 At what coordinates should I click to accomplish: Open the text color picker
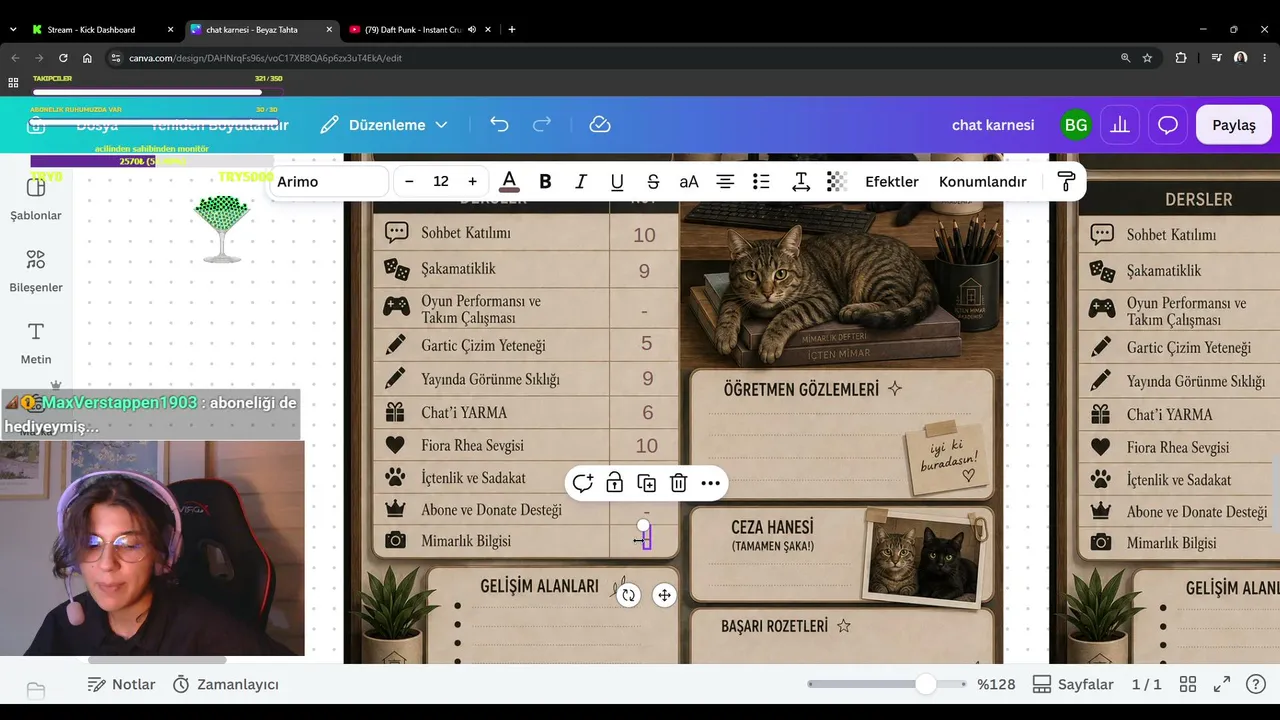(509, 182)
